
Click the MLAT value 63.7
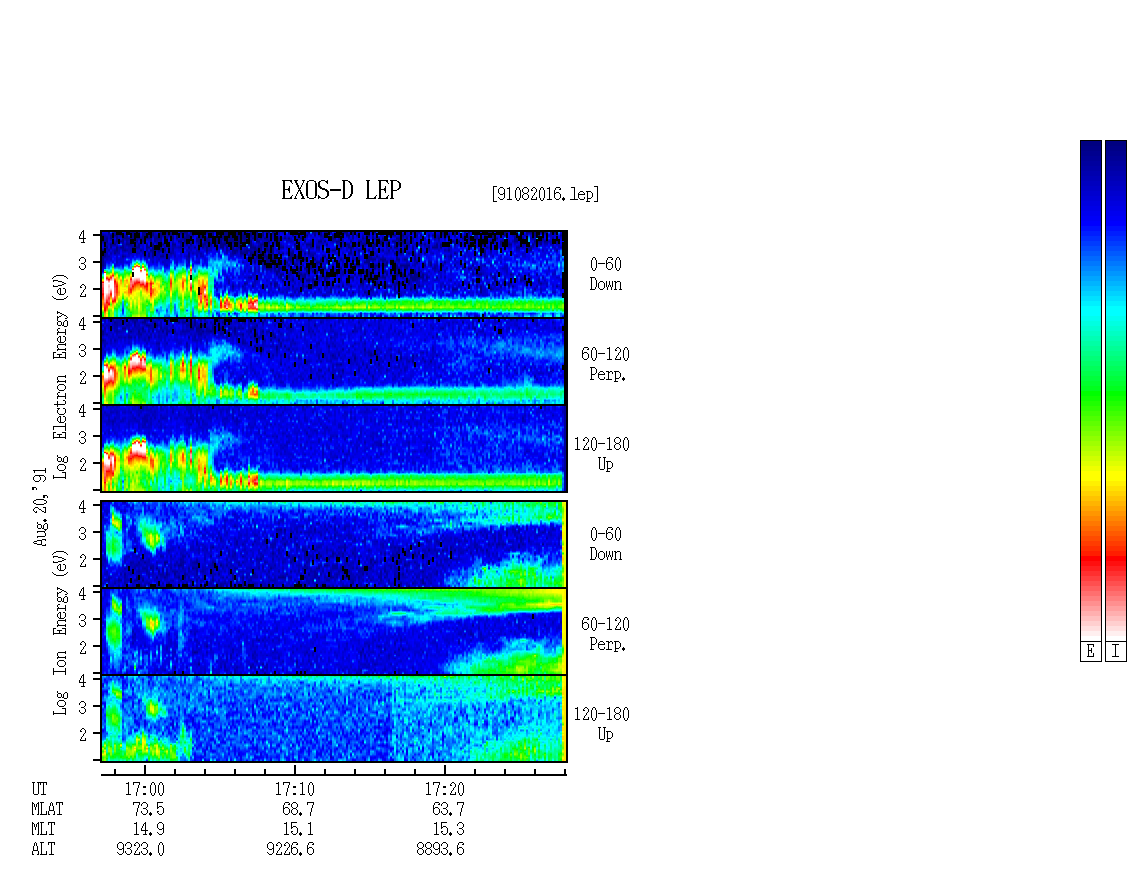tap(448, 809)
